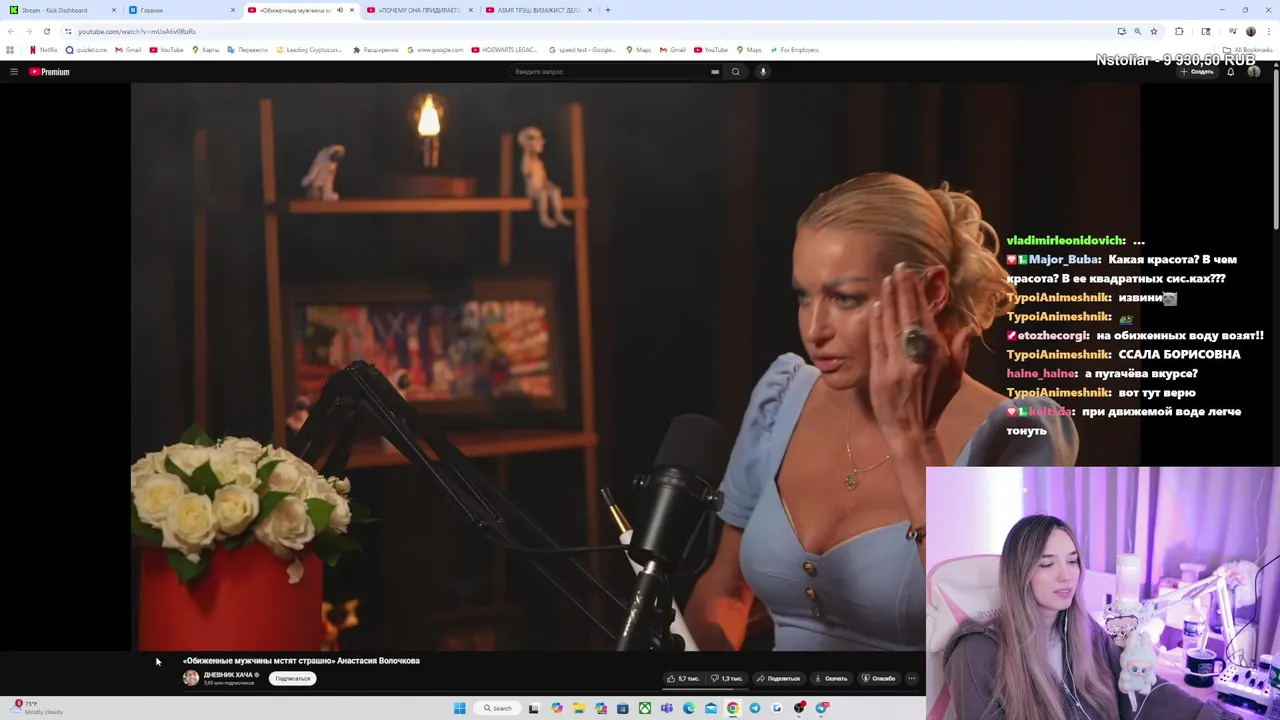Click the Создать (Create) button
Image resolution: width=1280 pixels, height=720 pixels.
tap(1198, 72)
